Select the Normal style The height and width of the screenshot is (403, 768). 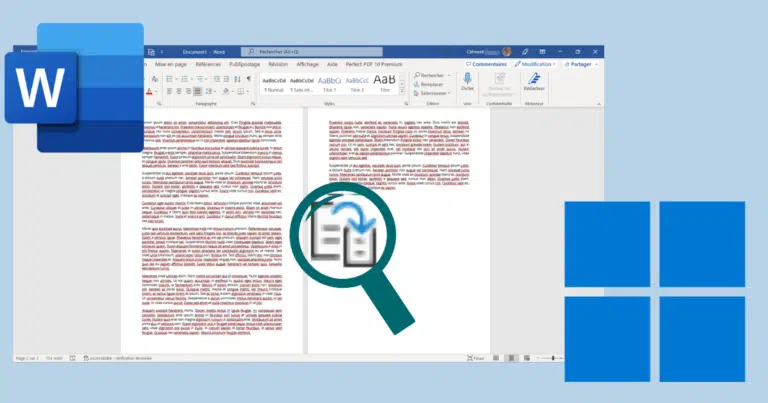[274, 84]
